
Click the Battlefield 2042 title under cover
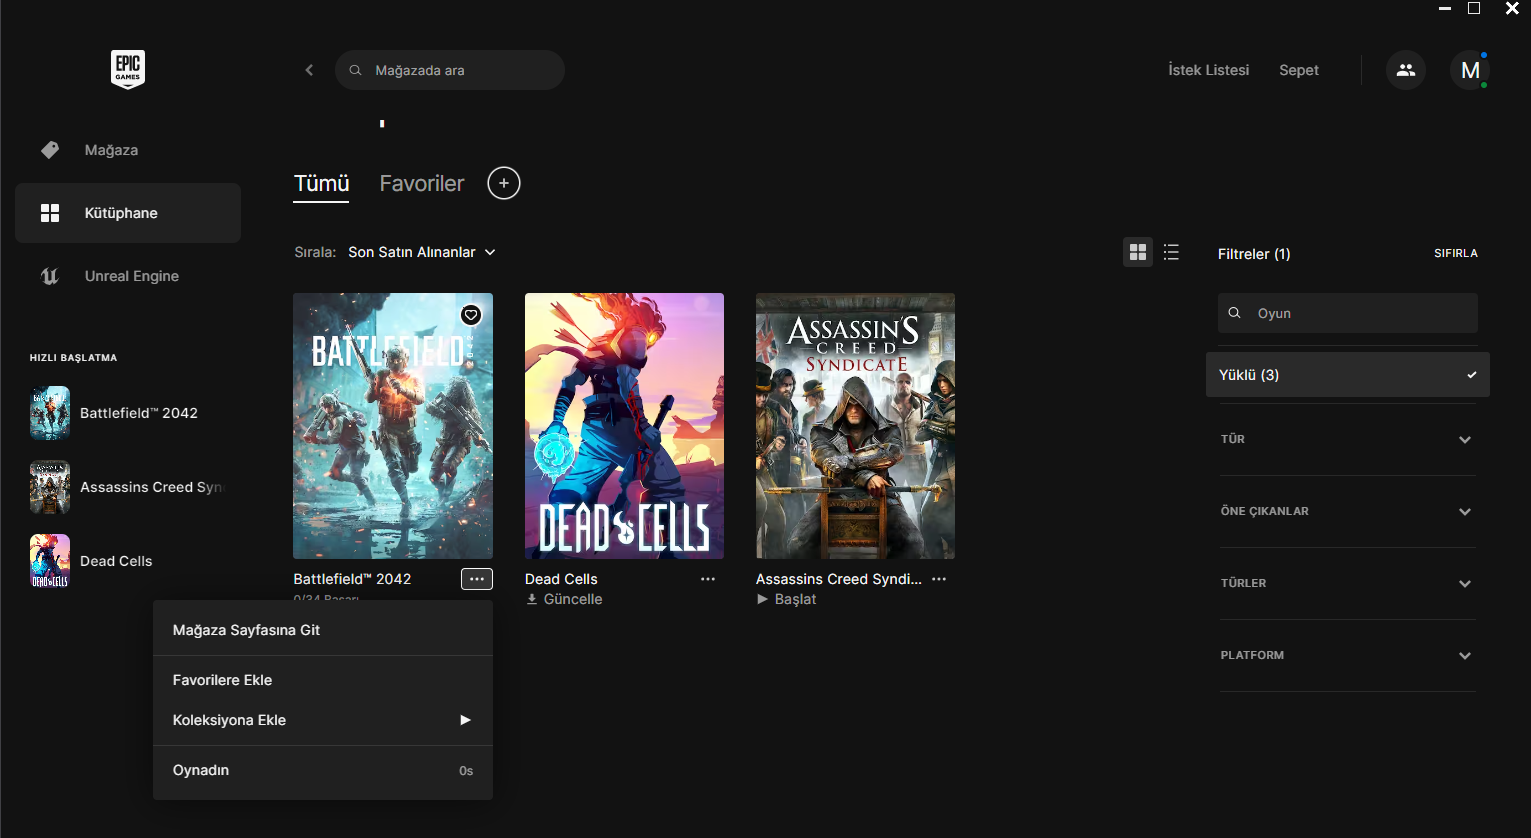point(352,579)
